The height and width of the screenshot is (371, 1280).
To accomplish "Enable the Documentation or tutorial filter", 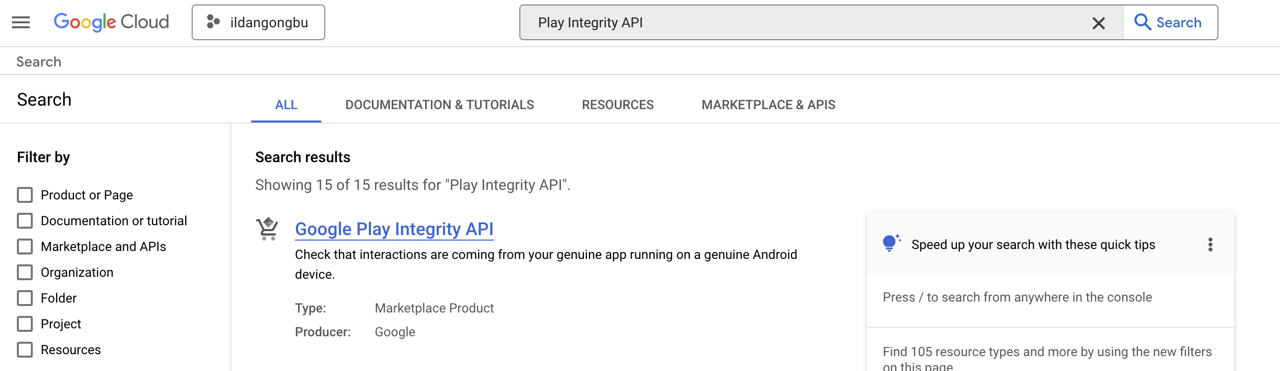I will [25, 221].
